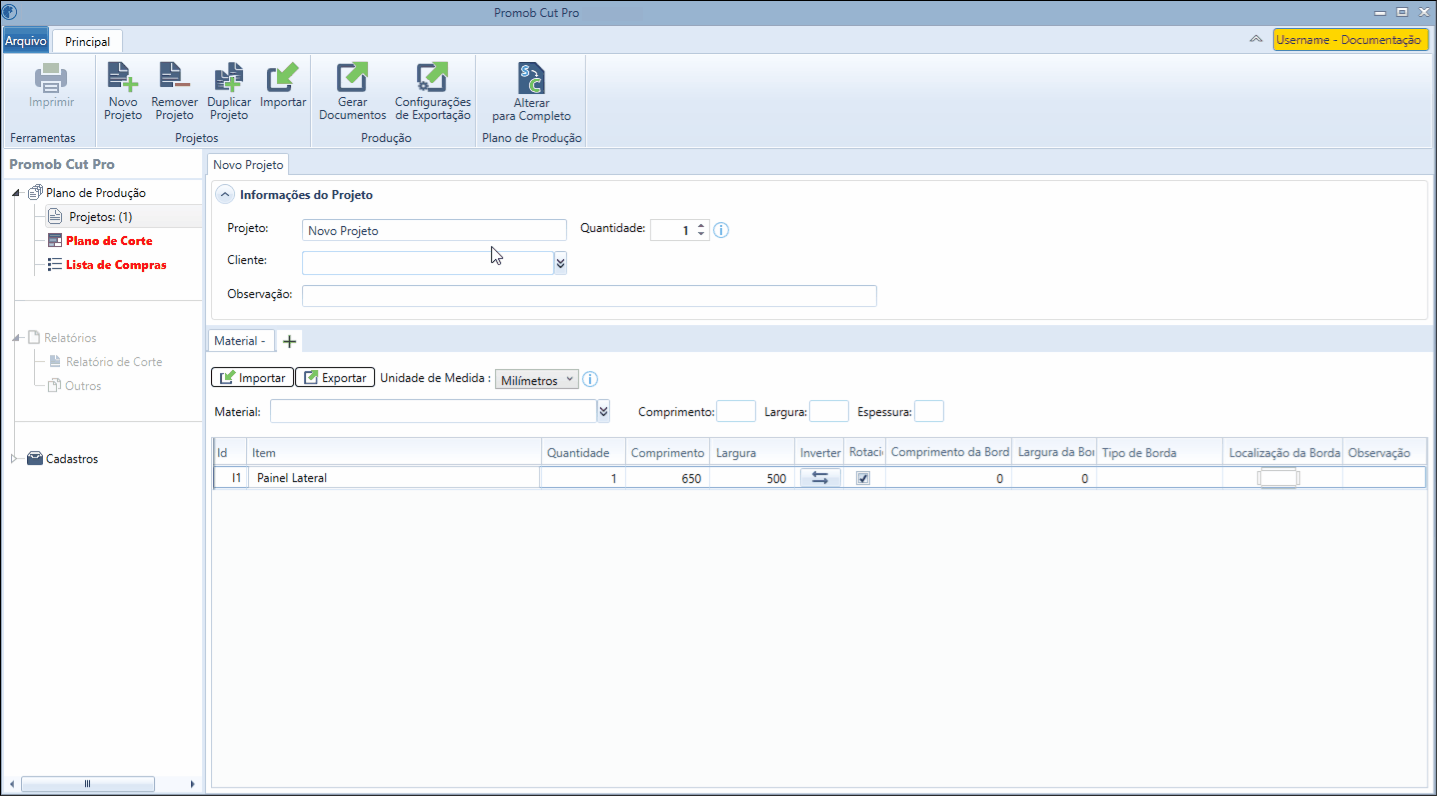Click Painel Lateral row Quantidade cell
The image size is (1437, 796).
(x=583, y=478)
